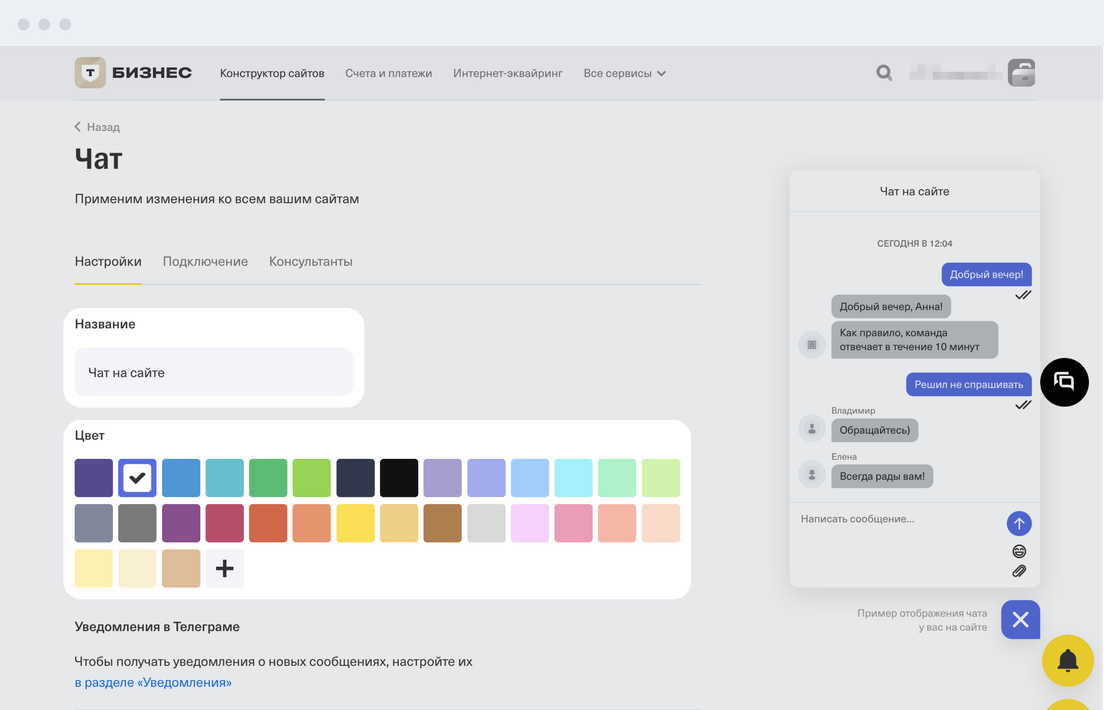Select the green color swatch
This screenshot has width=1104, height=710.
(x=268, y=478)
